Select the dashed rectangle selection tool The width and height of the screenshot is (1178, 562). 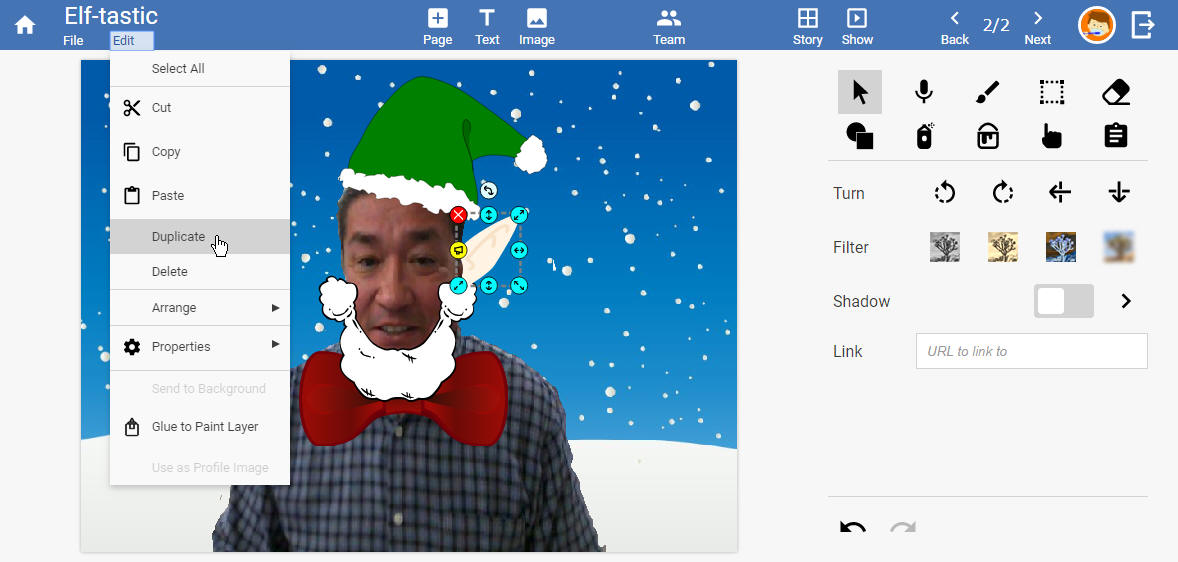pos(1052,92)
